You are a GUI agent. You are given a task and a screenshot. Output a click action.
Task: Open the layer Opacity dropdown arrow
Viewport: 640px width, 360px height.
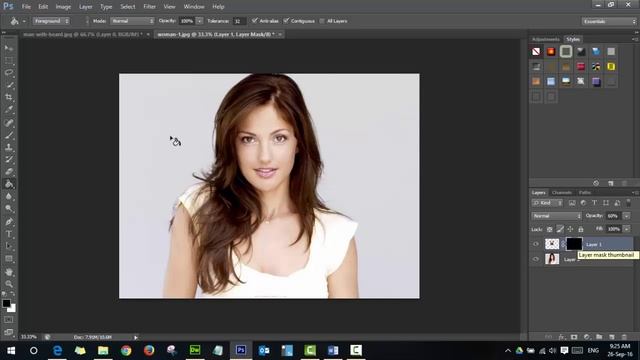coord(627,216)
